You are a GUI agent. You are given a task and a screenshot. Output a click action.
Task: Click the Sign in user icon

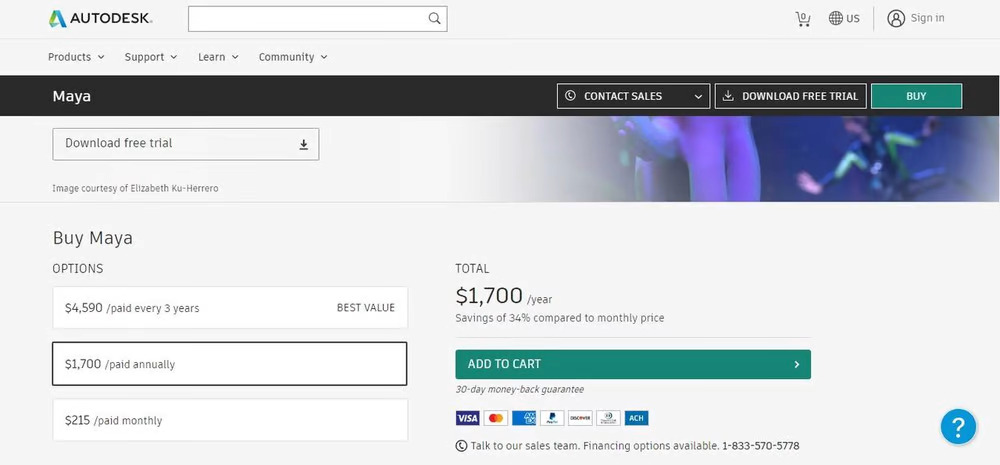coord(896,18)
